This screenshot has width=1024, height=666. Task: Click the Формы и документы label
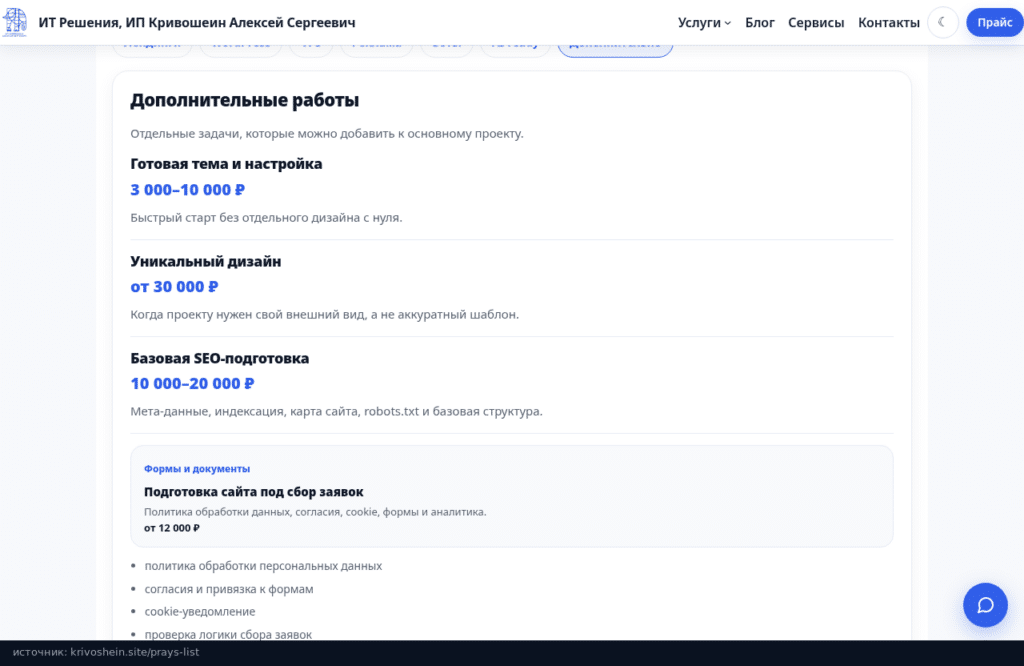tap(197, 469)
